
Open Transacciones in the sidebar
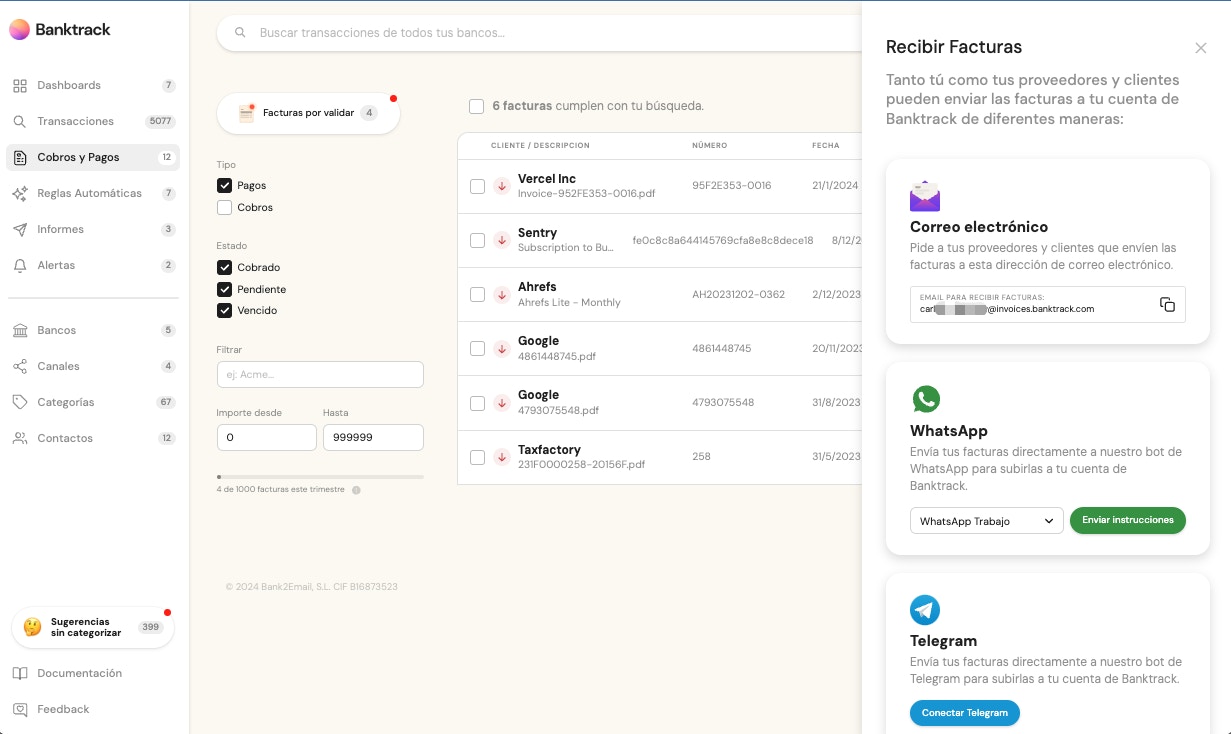75,121
